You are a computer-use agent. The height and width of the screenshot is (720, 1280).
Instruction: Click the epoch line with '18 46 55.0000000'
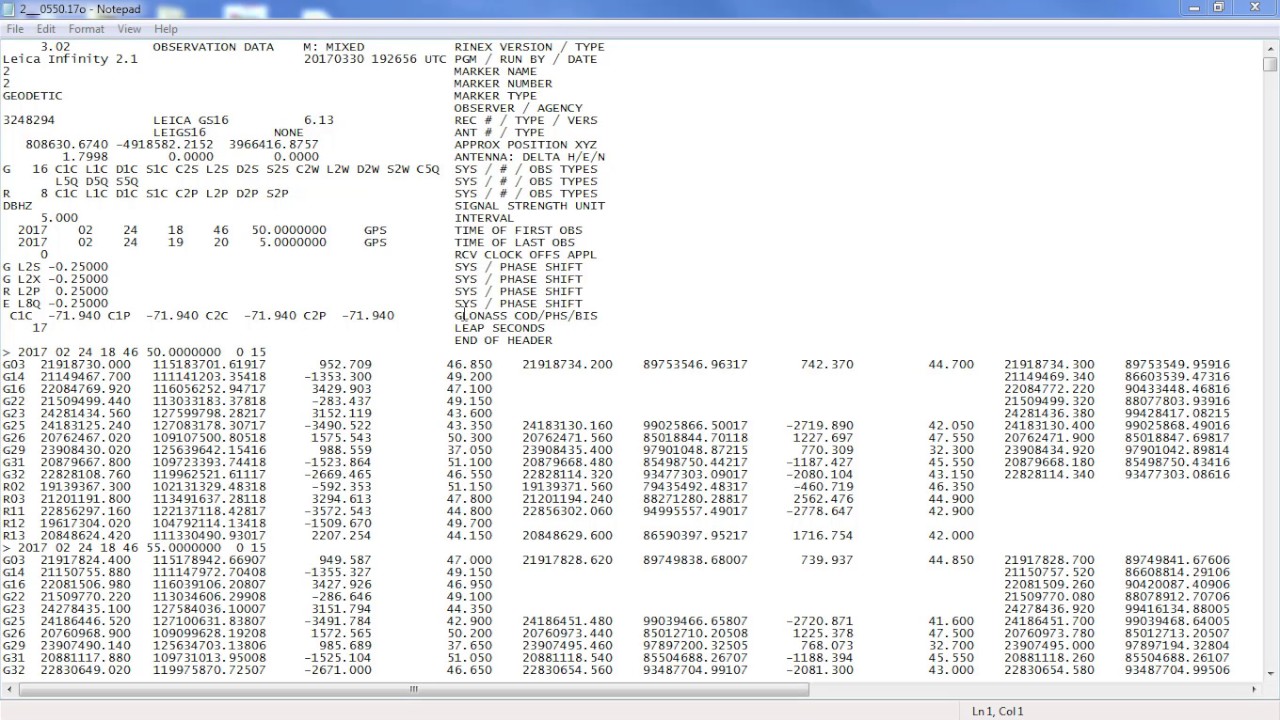coord(134,548)
